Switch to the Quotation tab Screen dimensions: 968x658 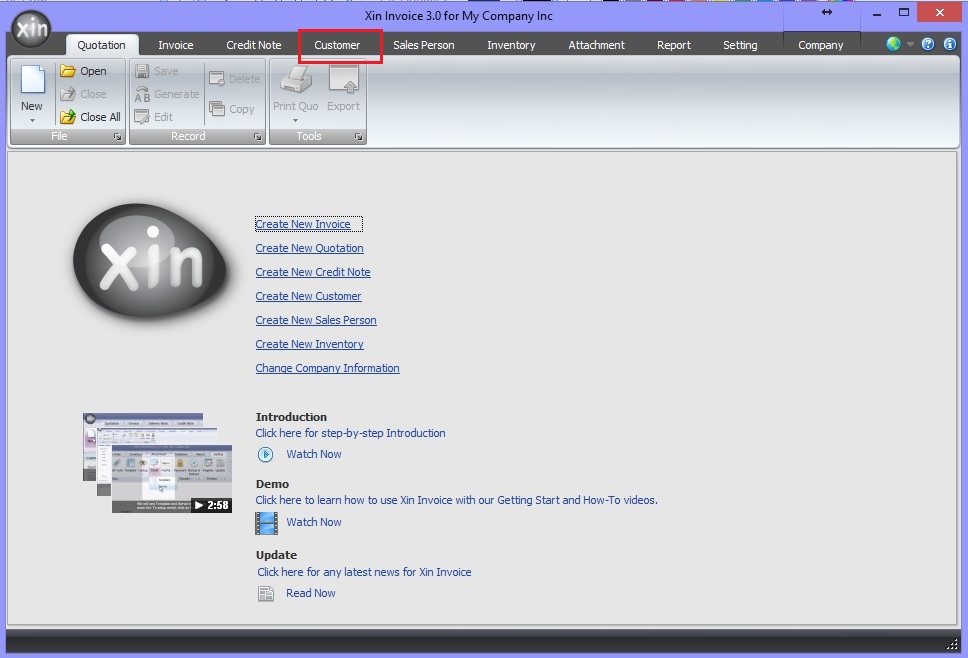(x=101, y=45)
